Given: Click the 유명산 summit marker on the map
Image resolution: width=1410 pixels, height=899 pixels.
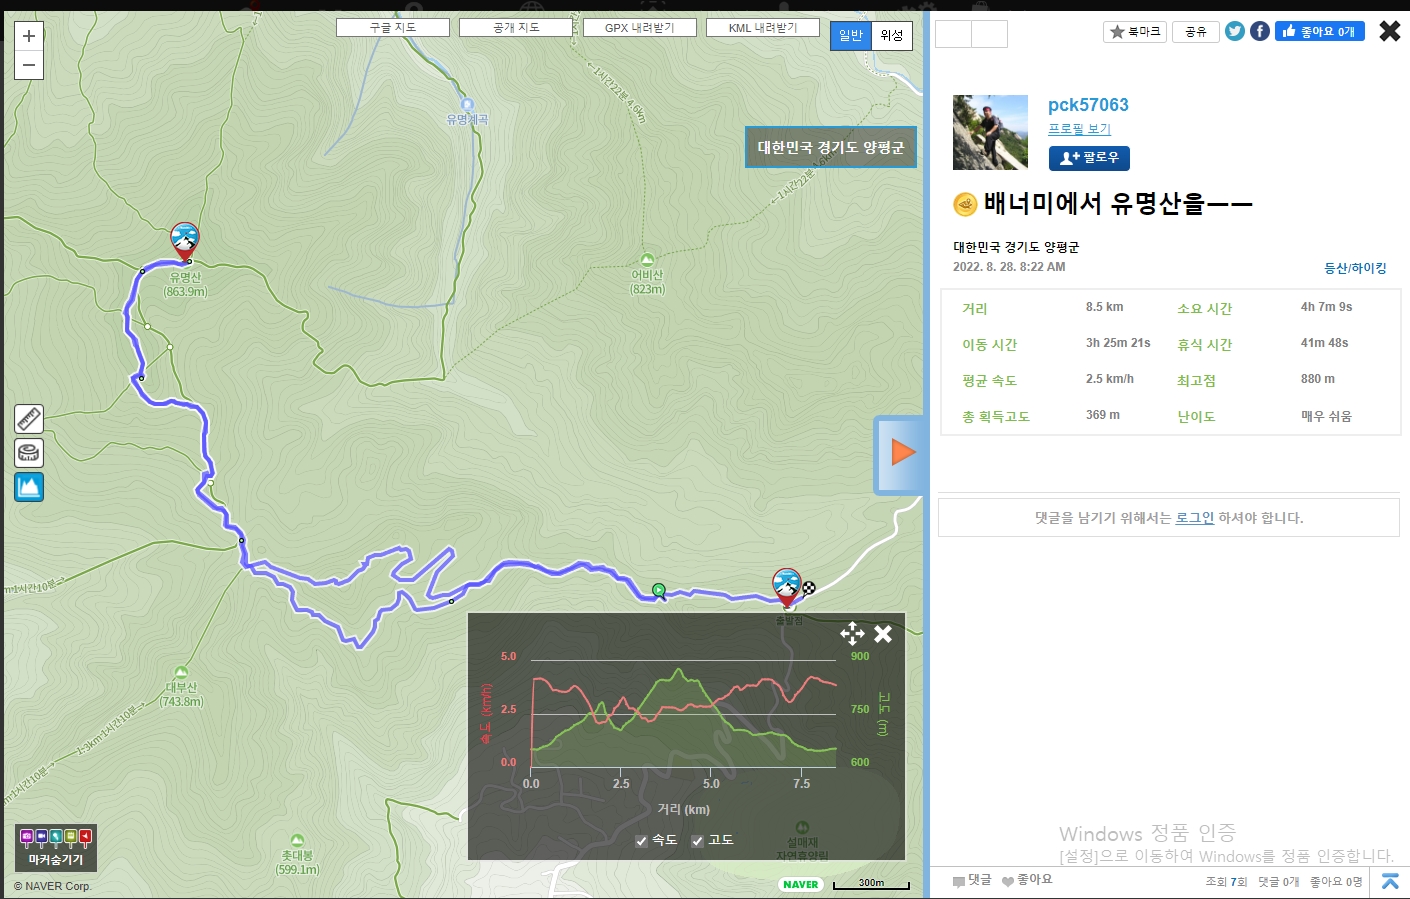Looking at the screenshot, I should click(184, 241).
